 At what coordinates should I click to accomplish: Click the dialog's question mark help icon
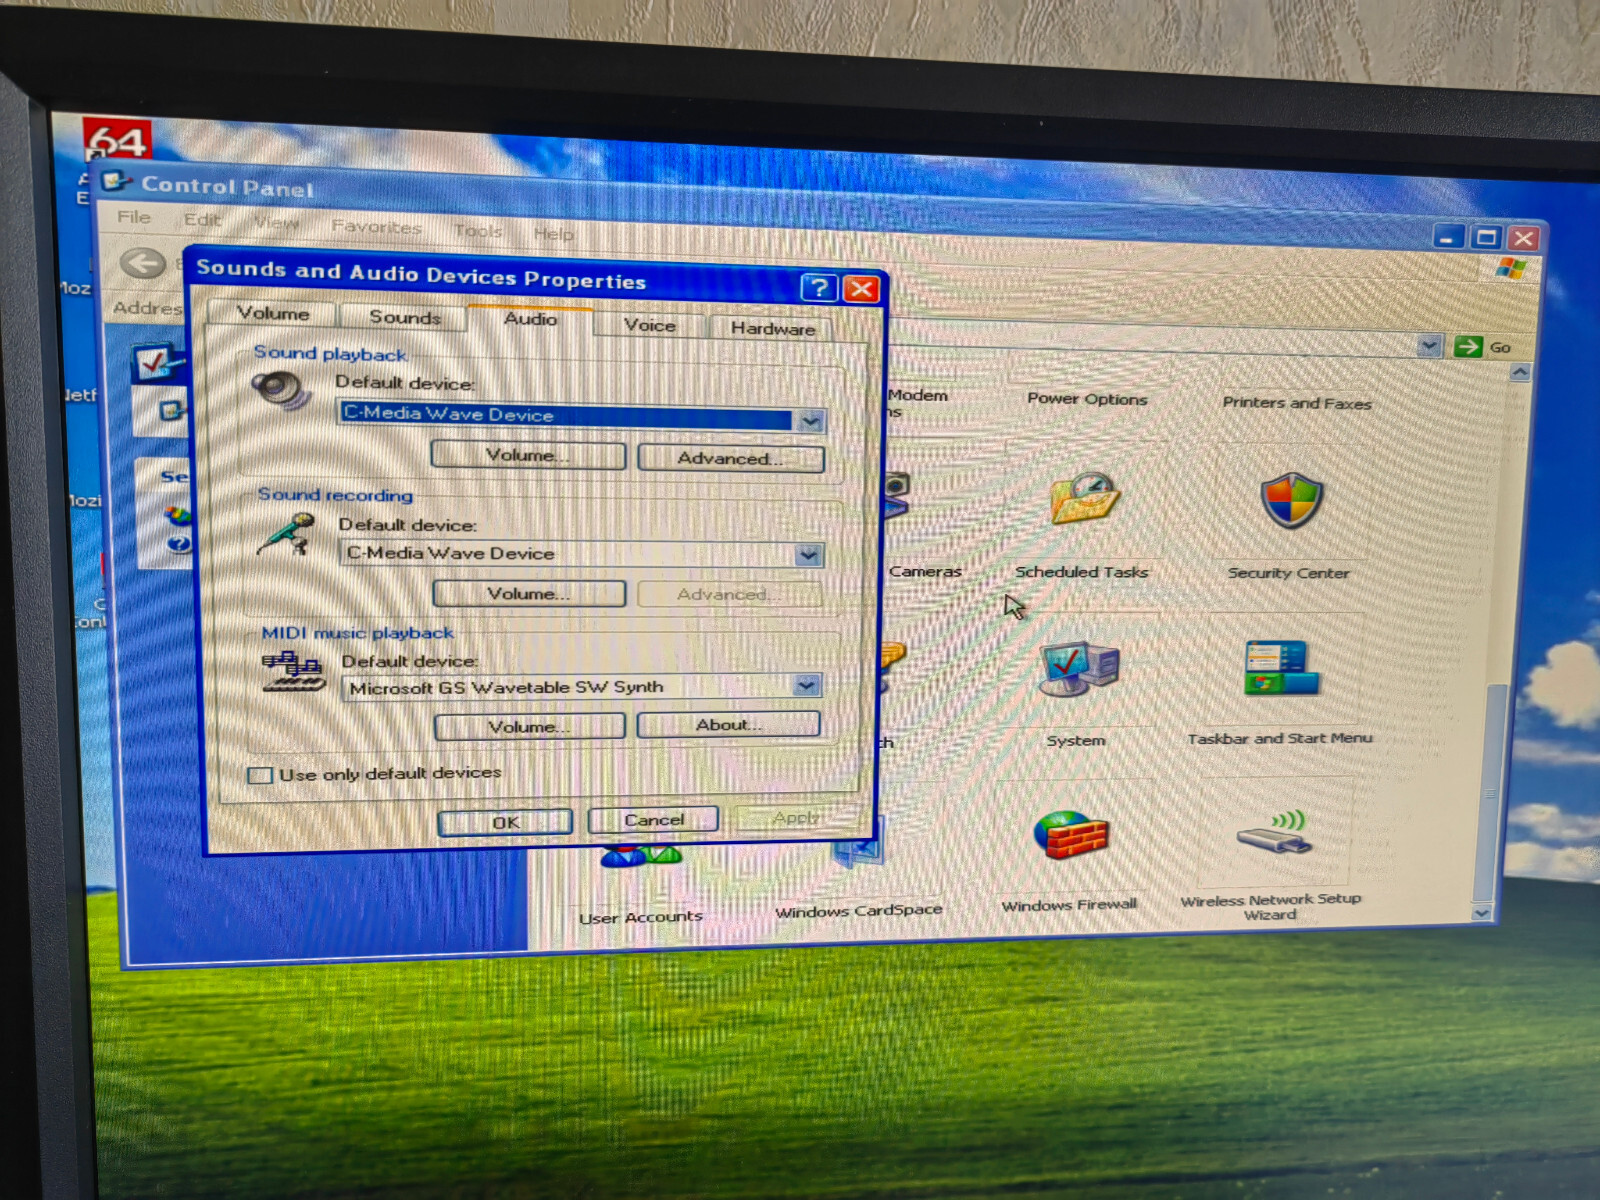point(819,288)
